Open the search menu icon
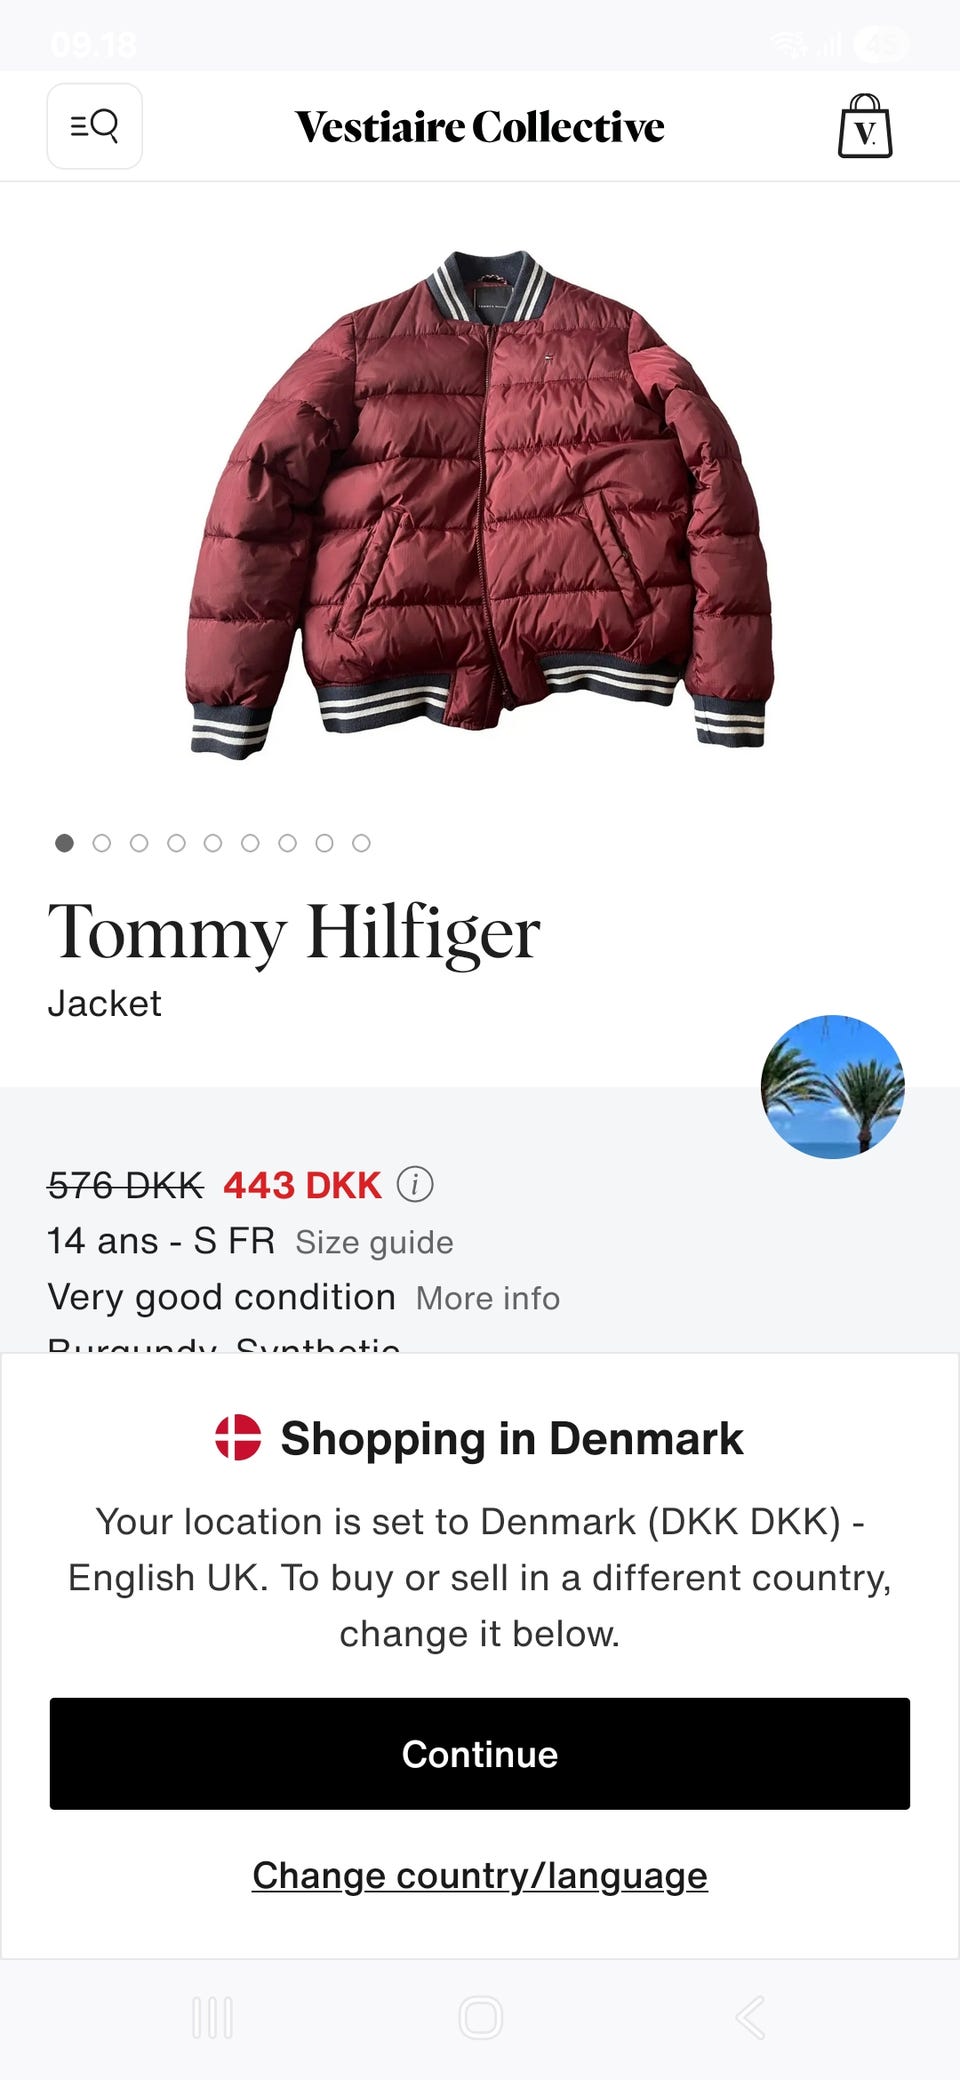 click(95, 126)
